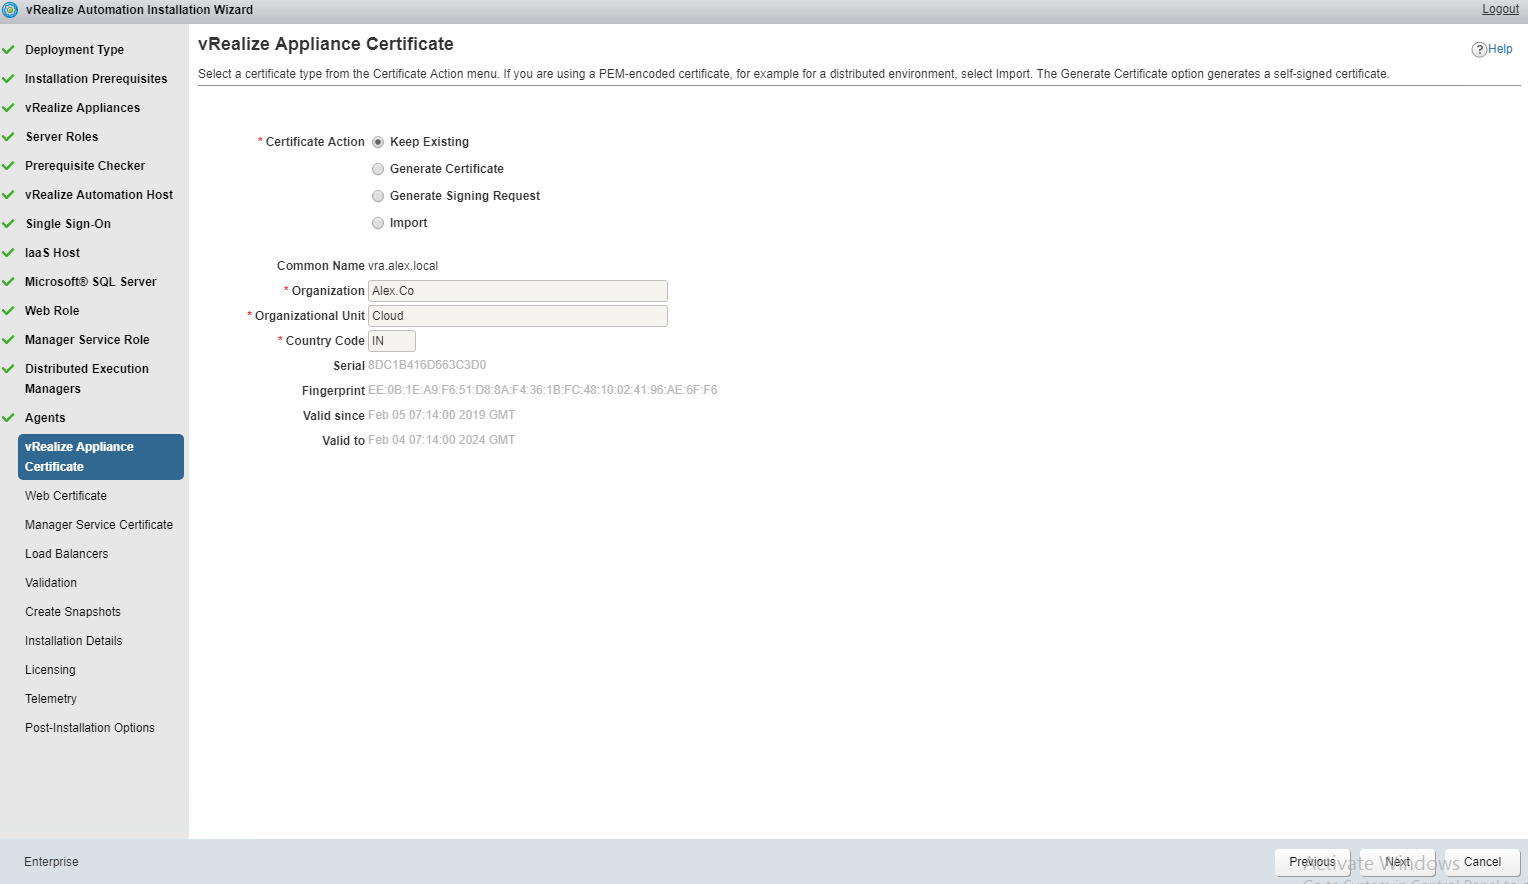
Task: Open the Web Role step
Action: [52, 311]
